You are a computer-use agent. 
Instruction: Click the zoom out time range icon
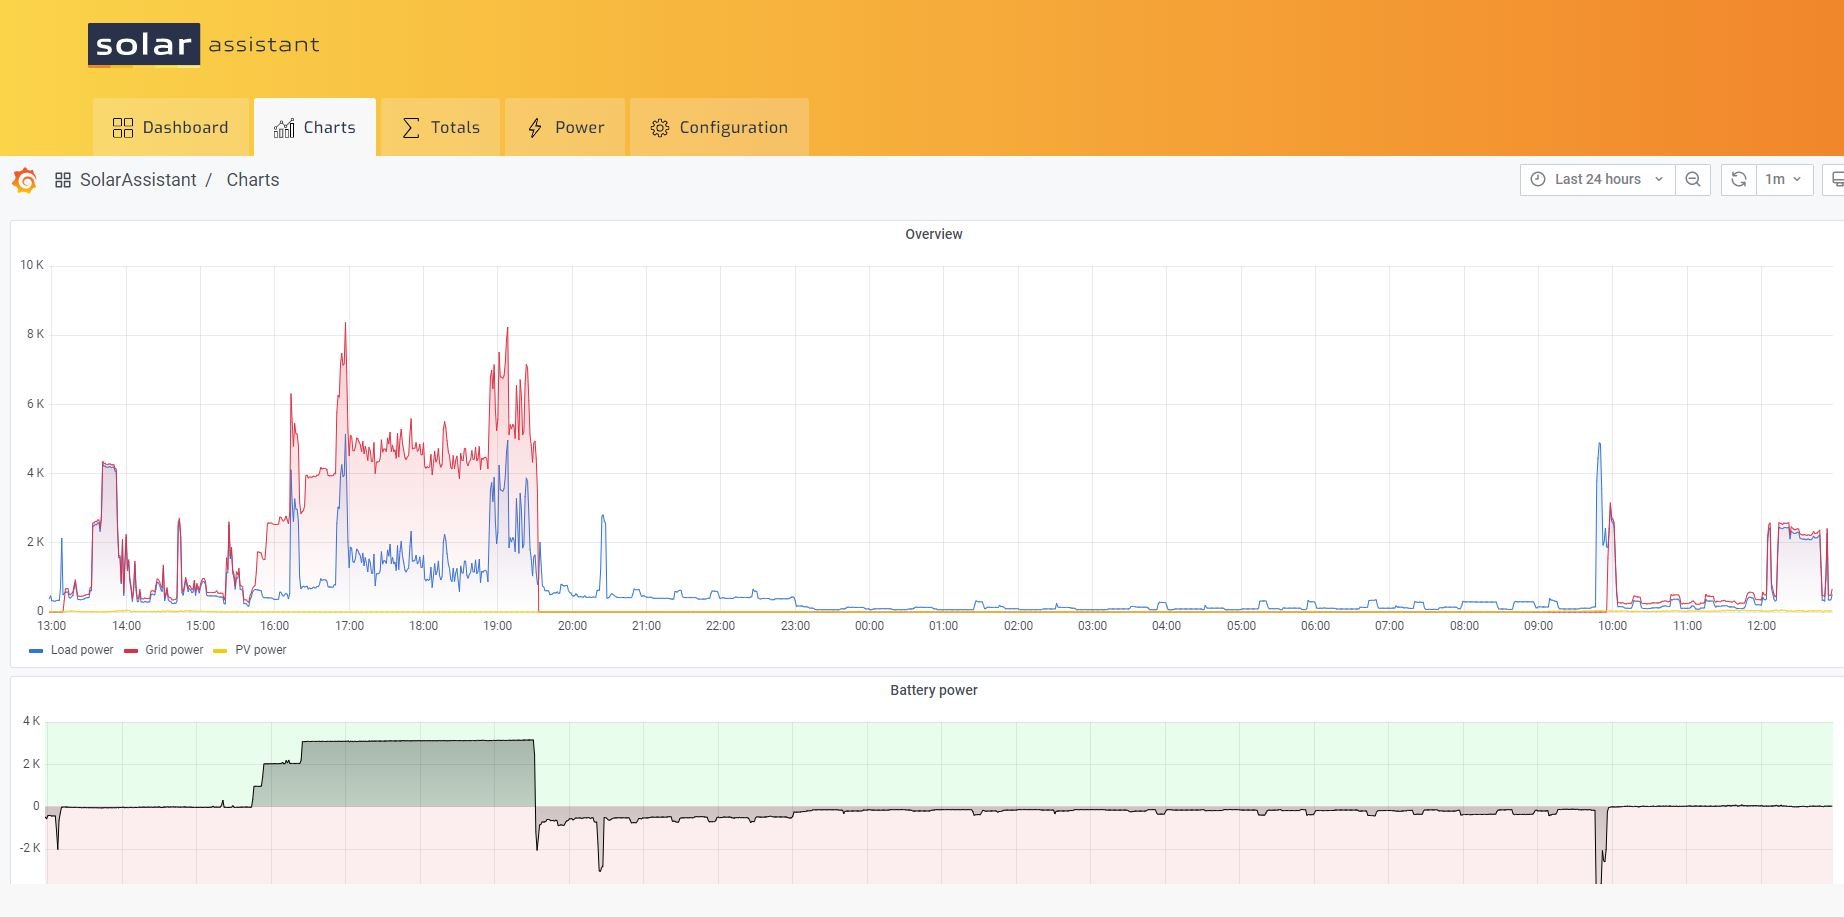pos(1692,180)
